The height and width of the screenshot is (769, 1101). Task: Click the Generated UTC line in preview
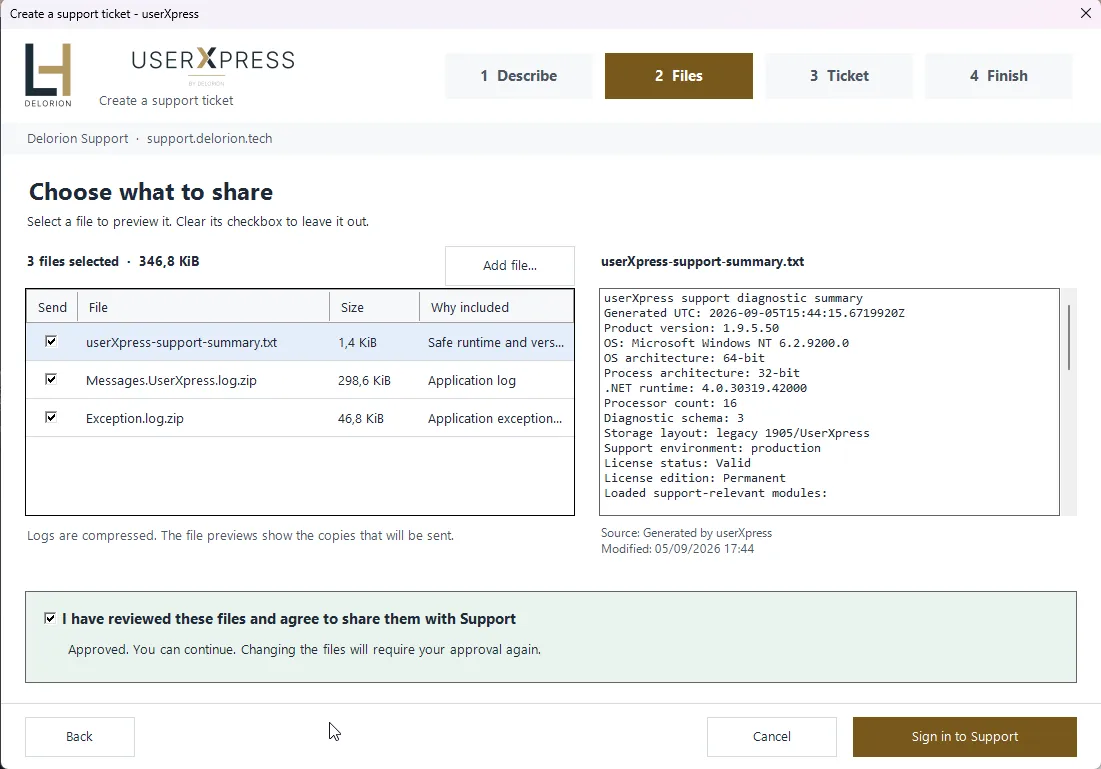[x=754, y=313]
